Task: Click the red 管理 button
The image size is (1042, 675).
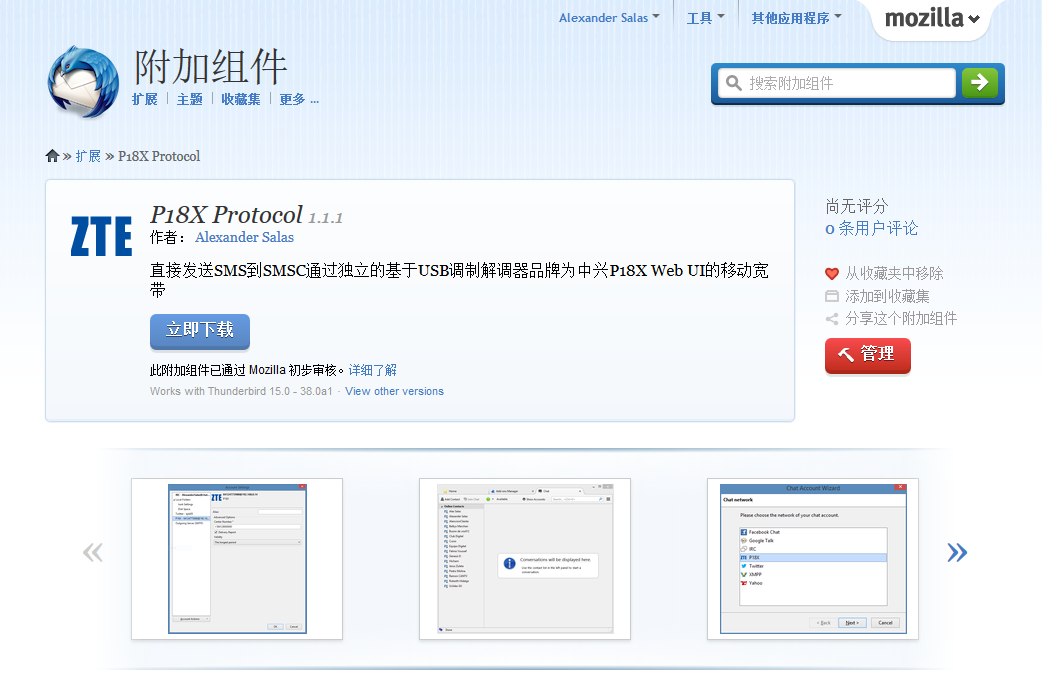Action: [867, 355]
